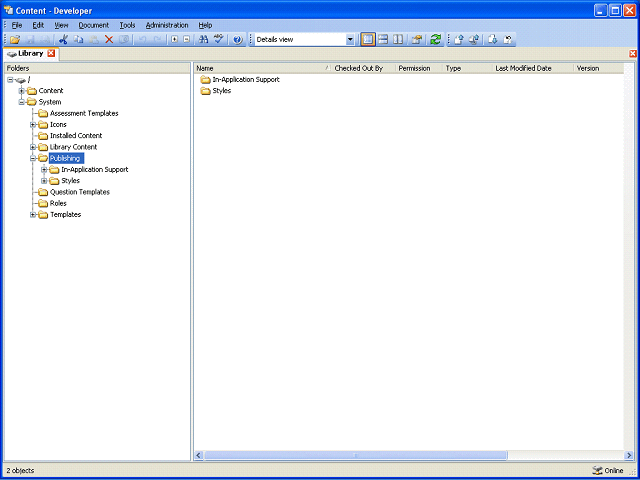Viewport: 640px width, 480px height.
Task: Open the Administration menu
Action: [x=167, y=25]
